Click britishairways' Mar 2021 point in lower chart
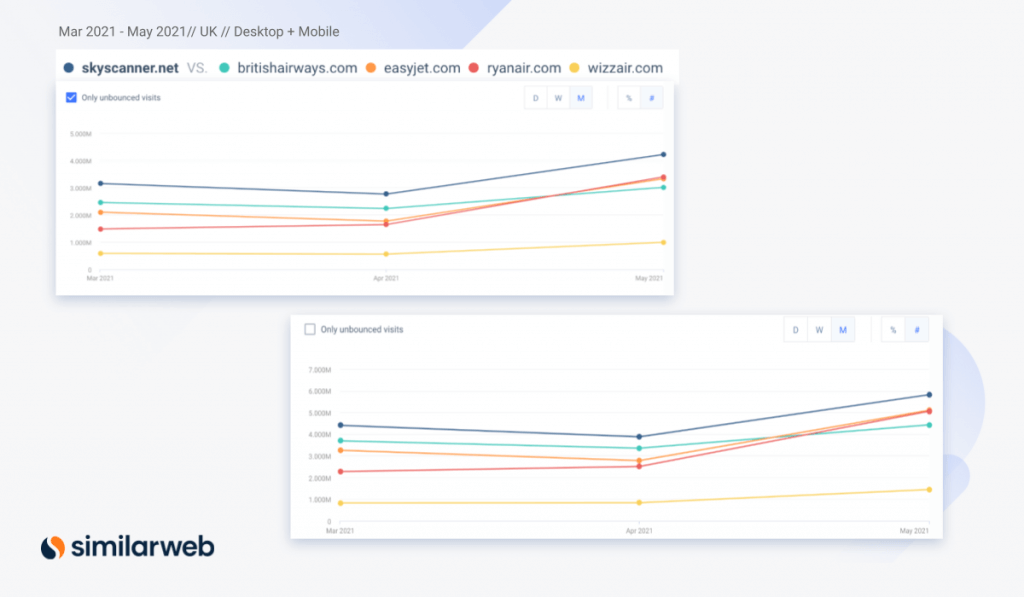1024x597 pixels. (x=340, y=441)
